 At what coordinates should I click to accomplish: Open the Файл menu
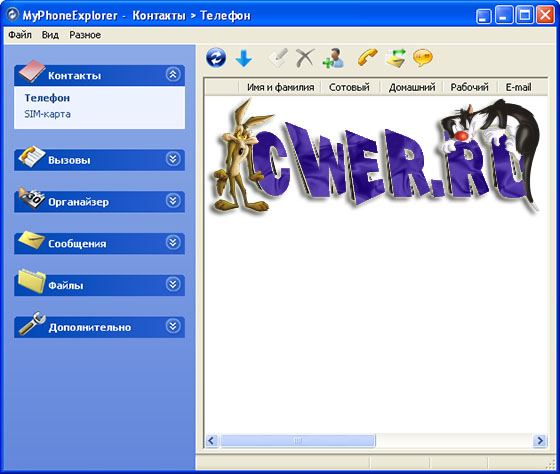[20, 35]
